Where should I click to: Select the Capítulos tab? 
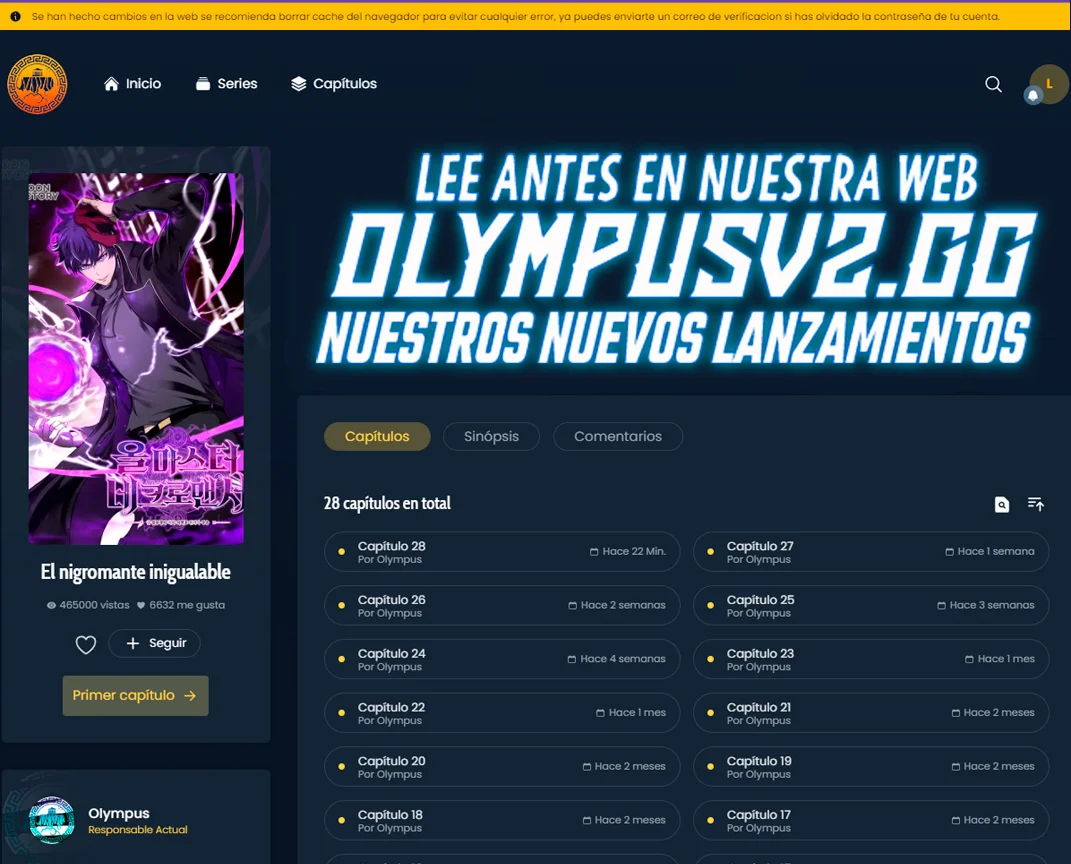(377, 436)
